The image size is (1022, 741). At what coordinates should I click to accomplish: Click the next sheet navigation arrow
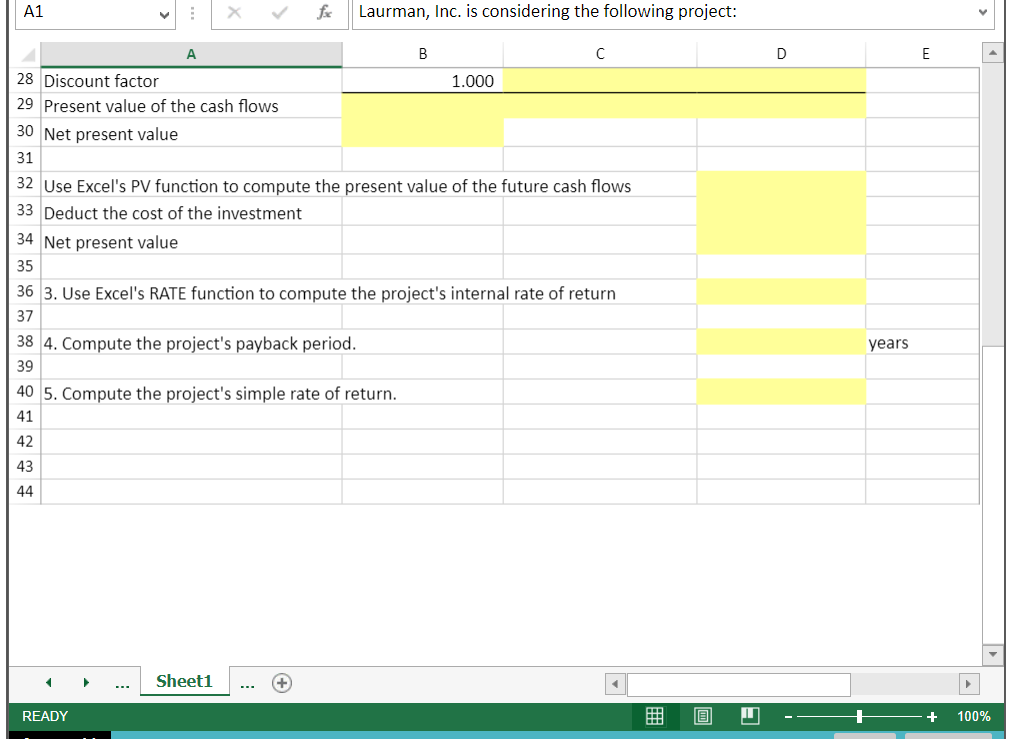click(x=86, y=682)
